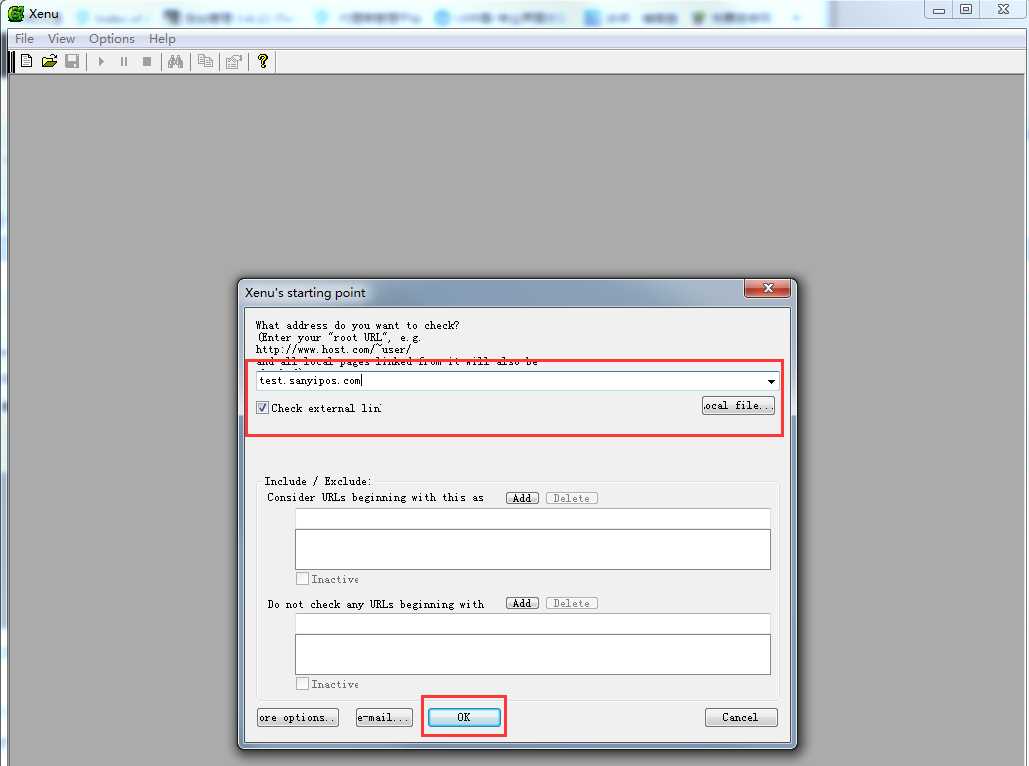The width and height of the screenshot is (1029, 766).
Task: Confirm with the OK button
Action: click(x=464, y=717)
